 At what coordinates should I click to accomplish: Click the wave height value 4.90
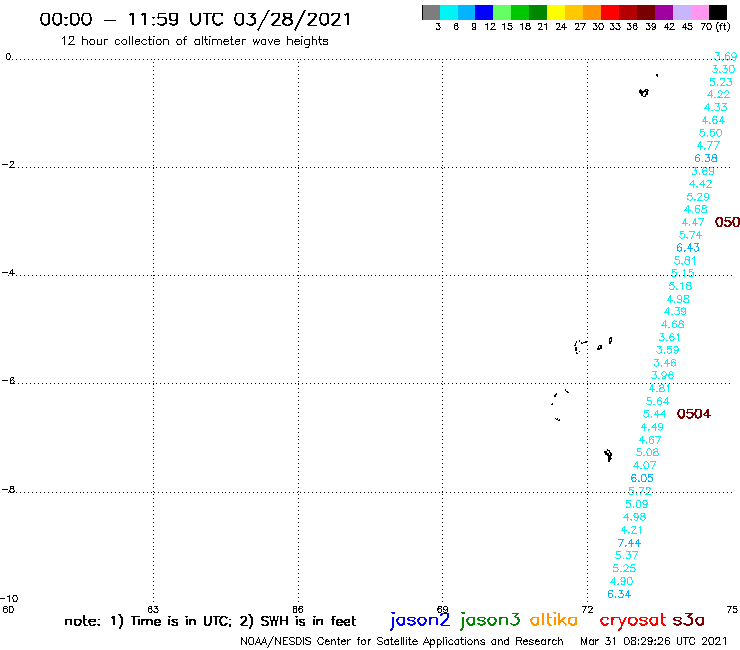click(x=622, y=582)
